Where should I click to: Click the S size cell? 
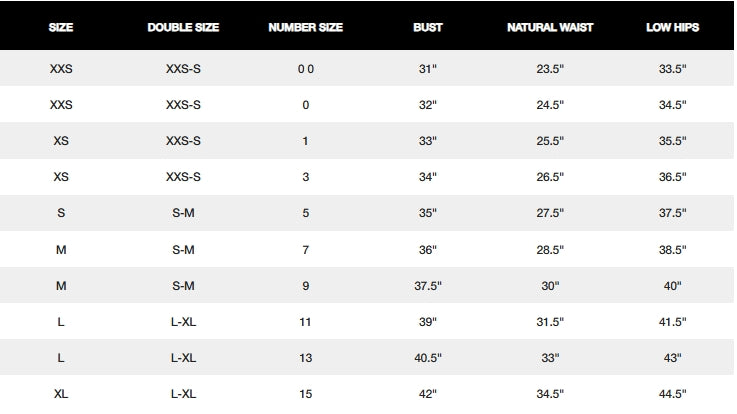point(61,213)
